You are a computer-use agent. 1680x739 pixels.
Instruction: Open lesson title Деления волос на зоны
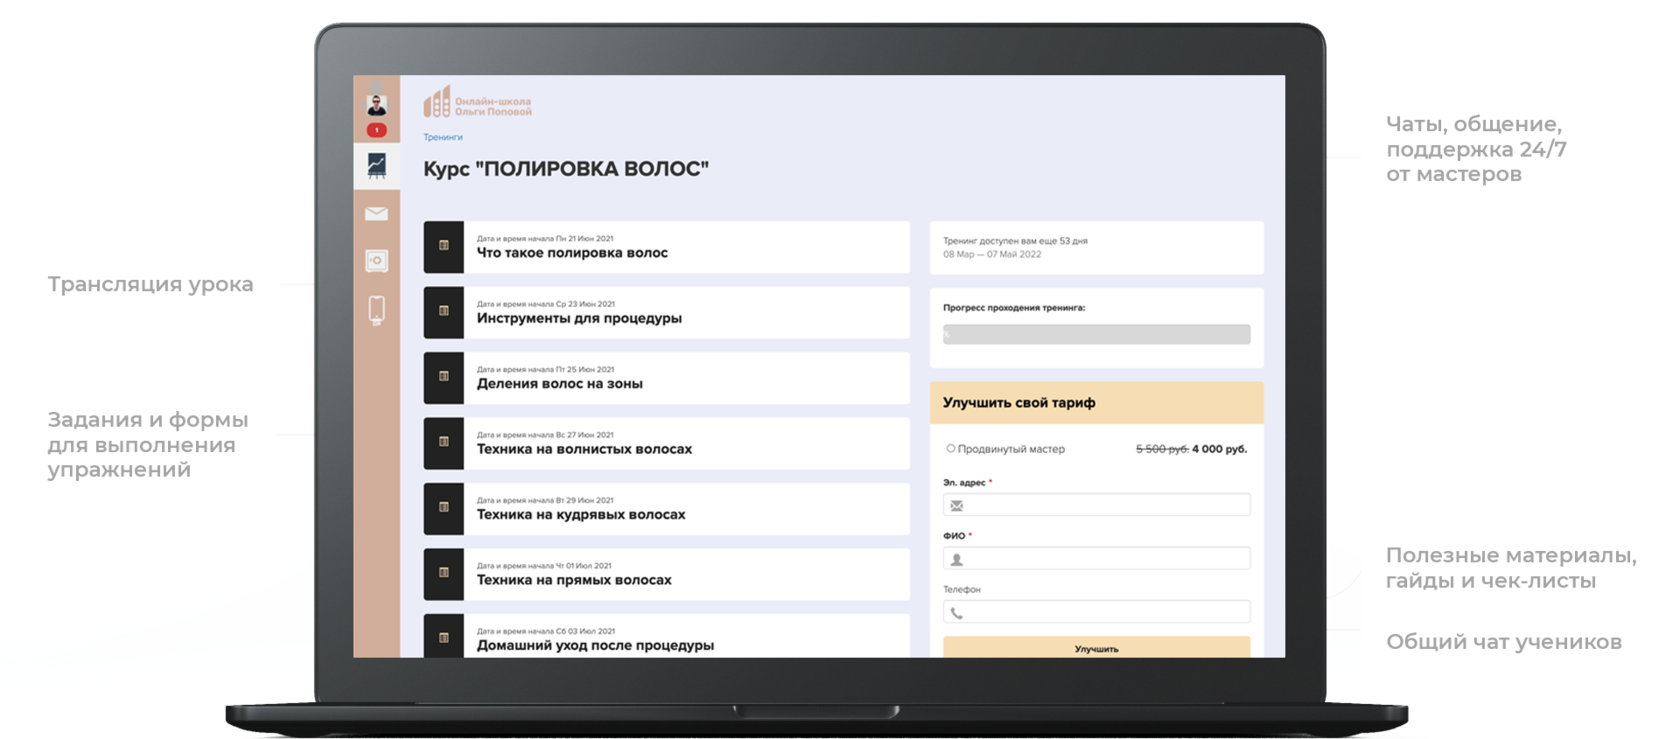point(559,384)
